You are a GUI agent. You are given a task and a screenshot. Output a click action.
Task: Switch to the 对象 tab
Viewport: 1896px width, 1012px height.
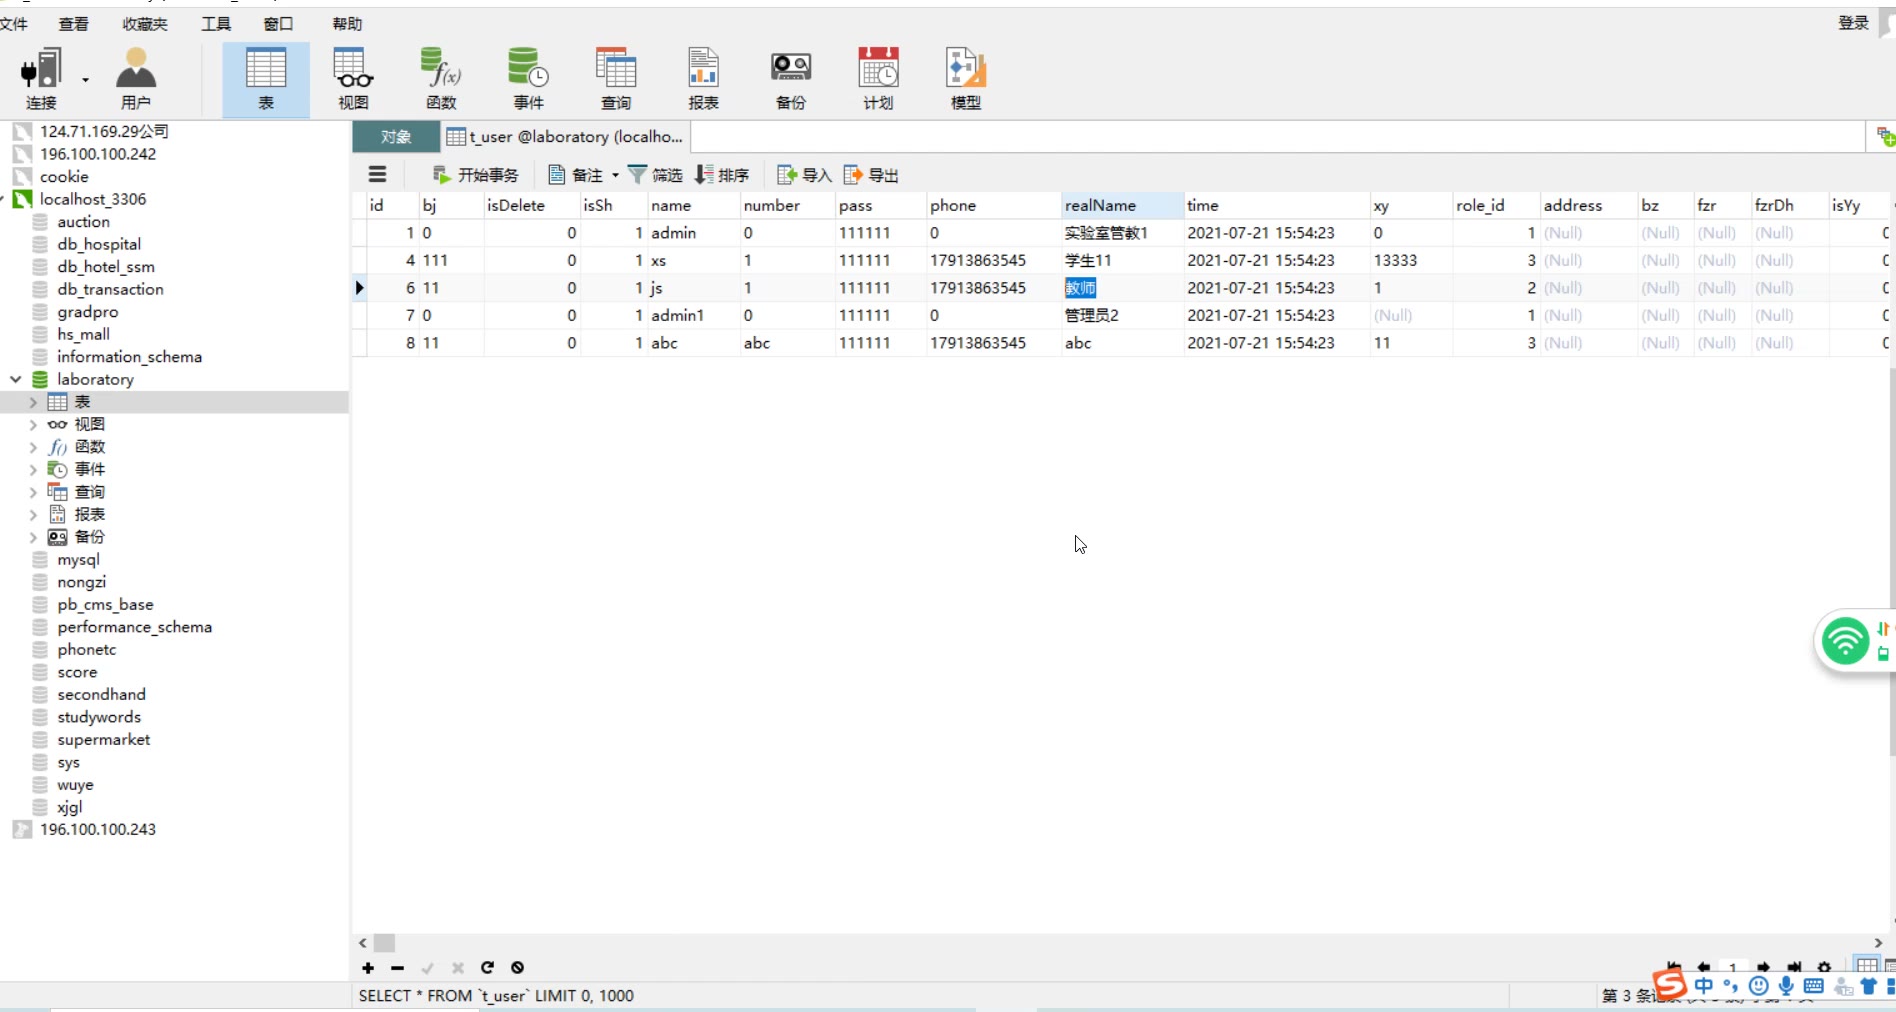(x=396, y=137)
